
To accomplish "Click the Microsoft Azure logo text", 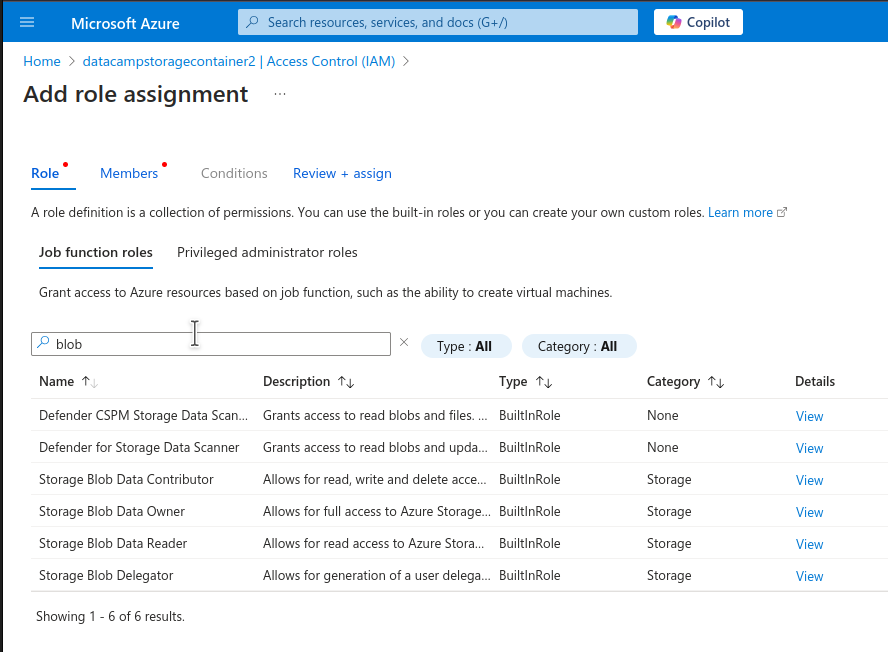I will coord(125,23).
